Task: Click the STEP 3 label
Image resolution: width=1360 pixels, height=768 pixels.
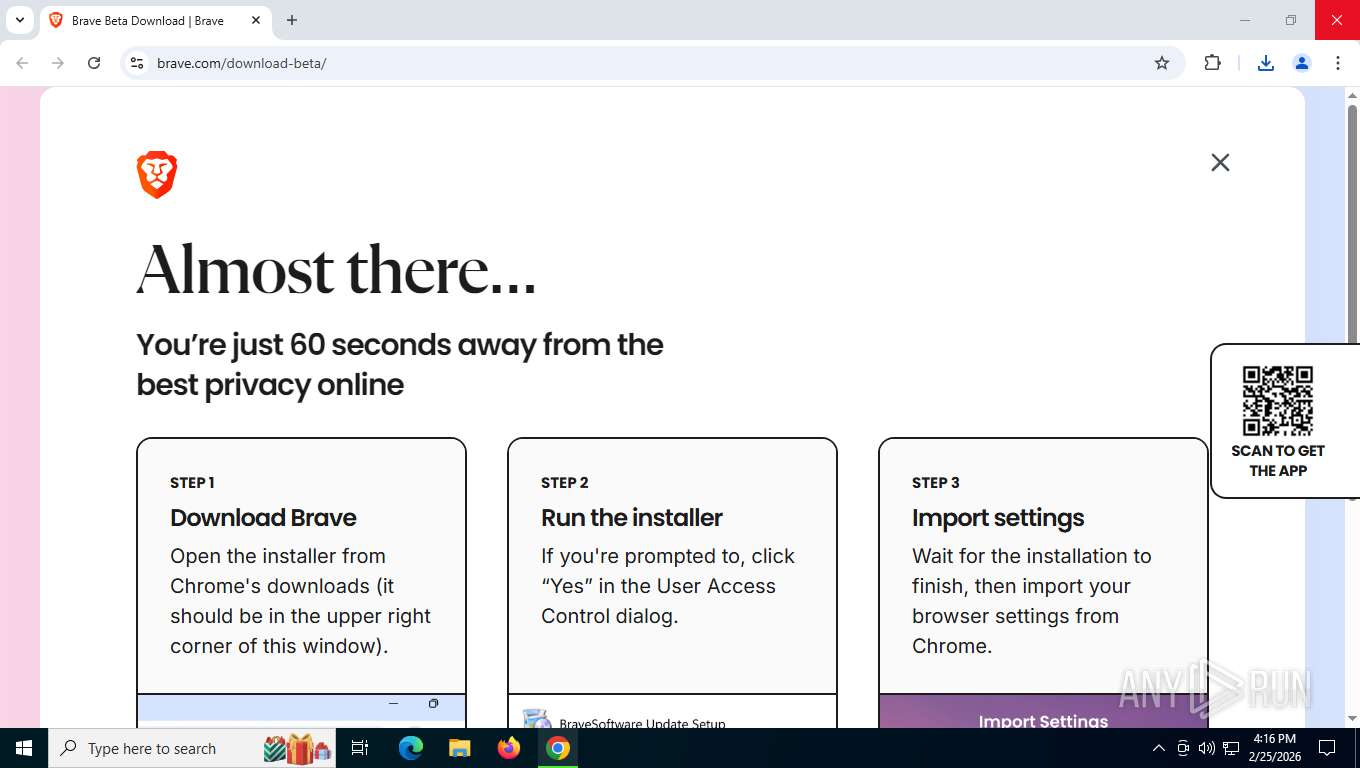Action: pyautogui.click(x=936, y=482)
